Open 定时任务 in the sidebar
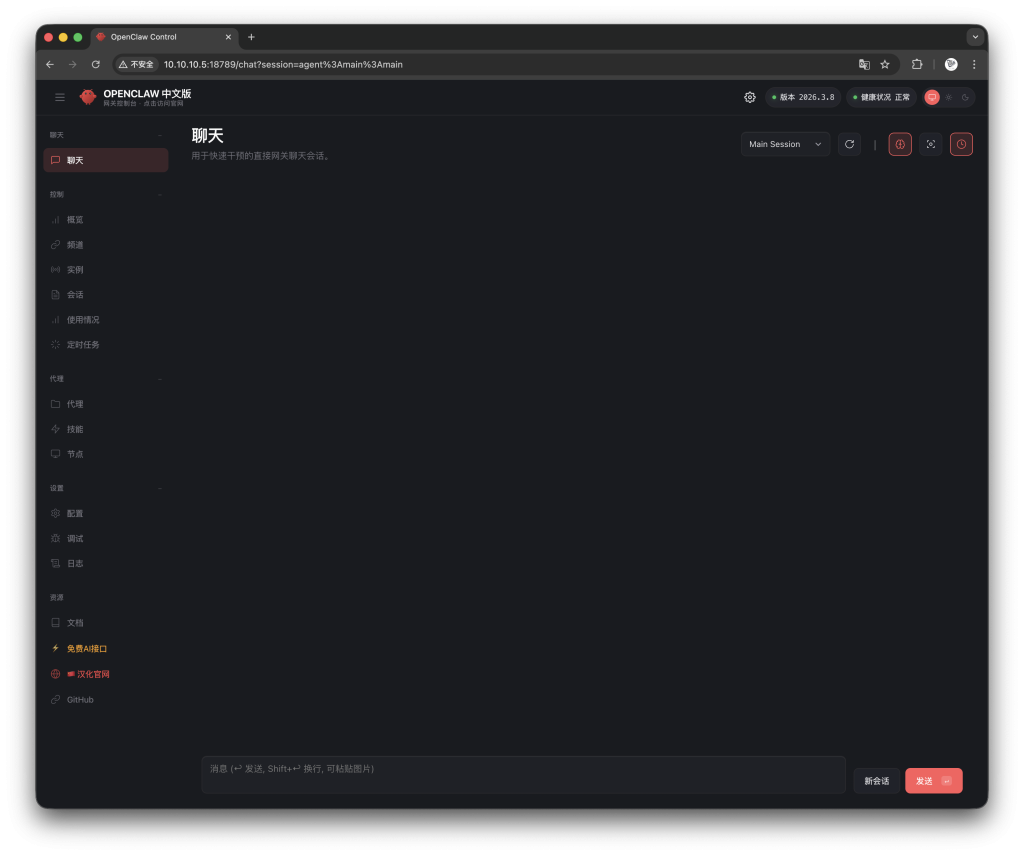 coord(83,344)
